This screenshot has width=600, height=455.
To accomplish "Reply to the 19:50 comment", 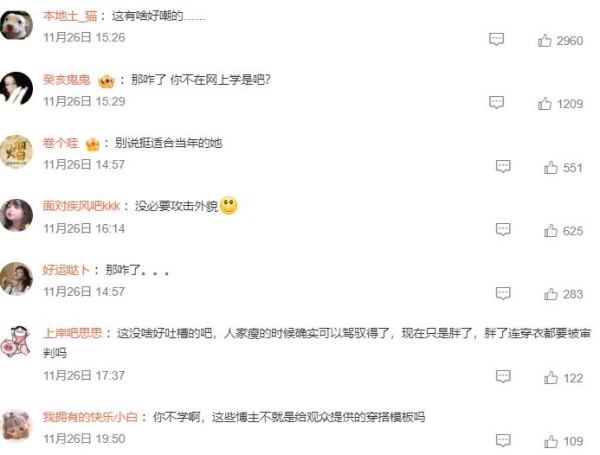I will click(503, 440).
